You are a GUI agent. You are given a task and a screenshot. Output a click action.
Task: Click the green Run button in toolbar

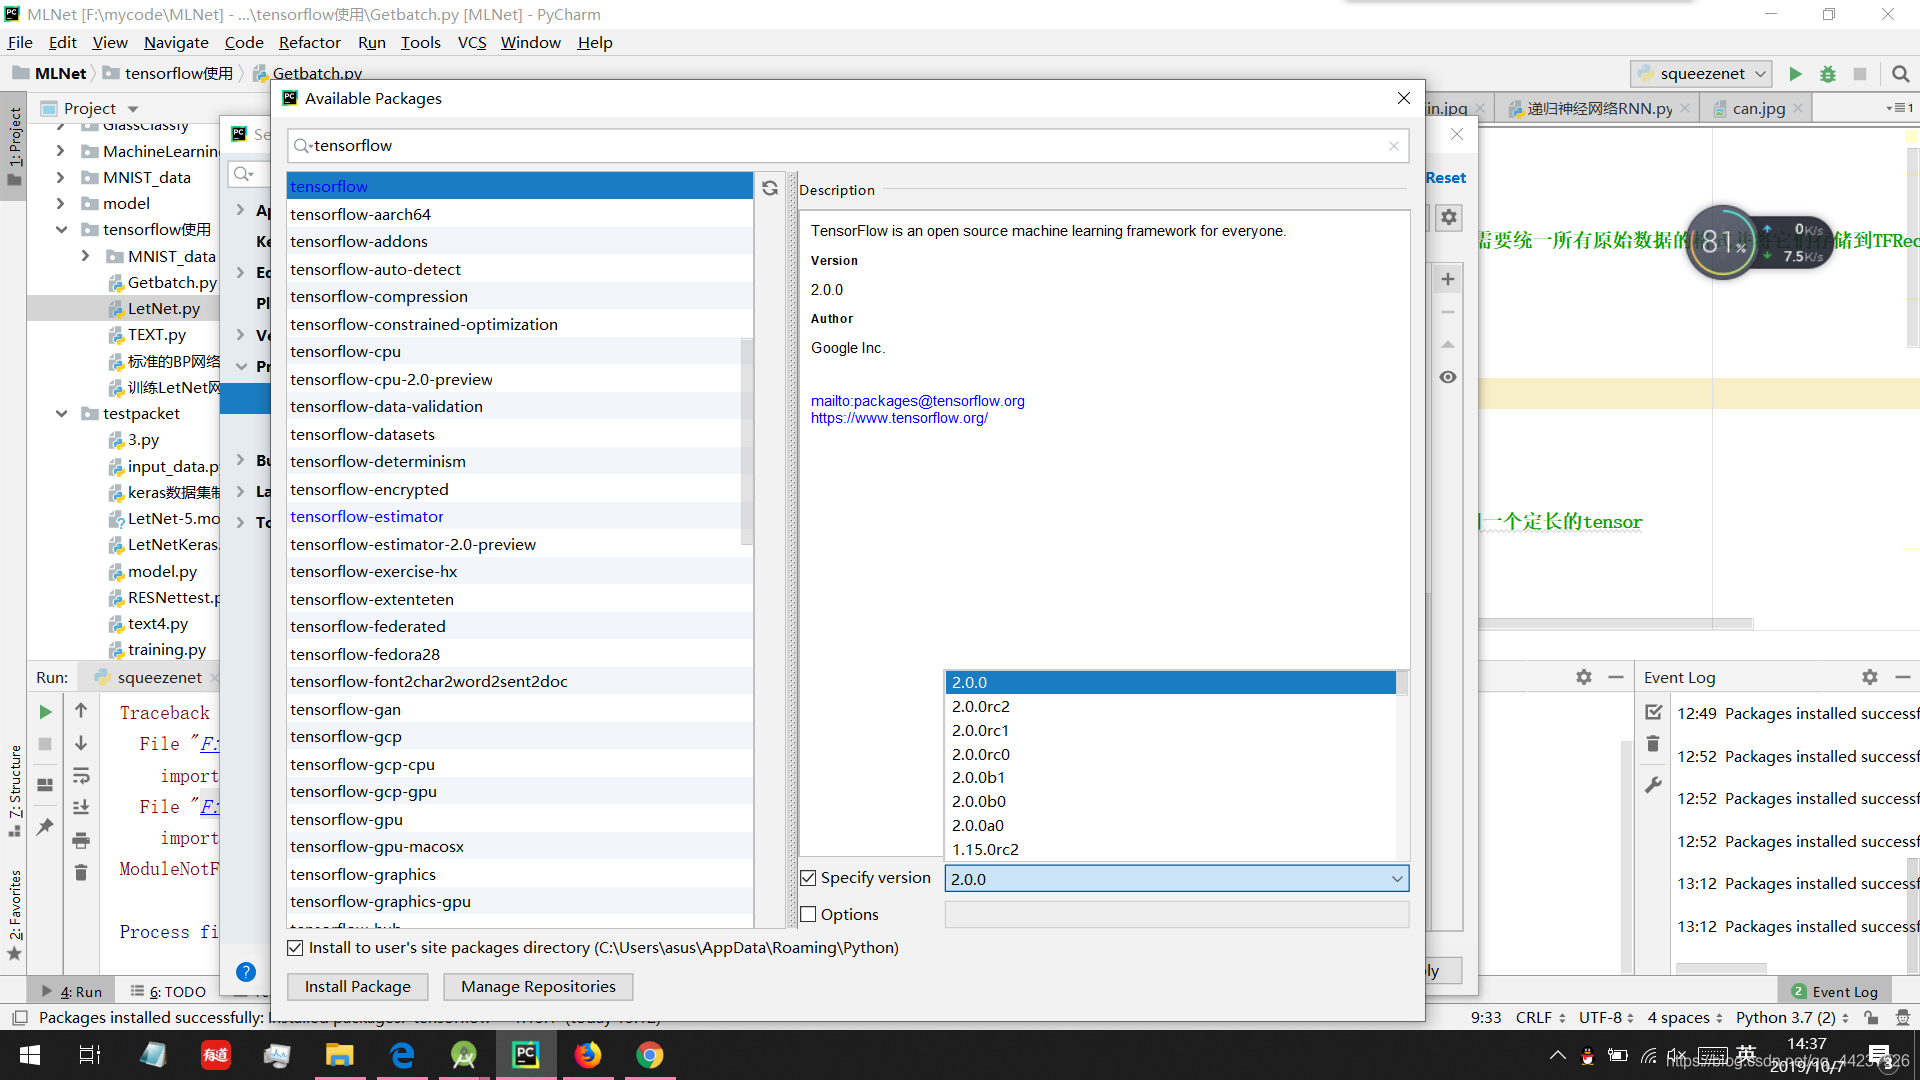(1795, 74)
